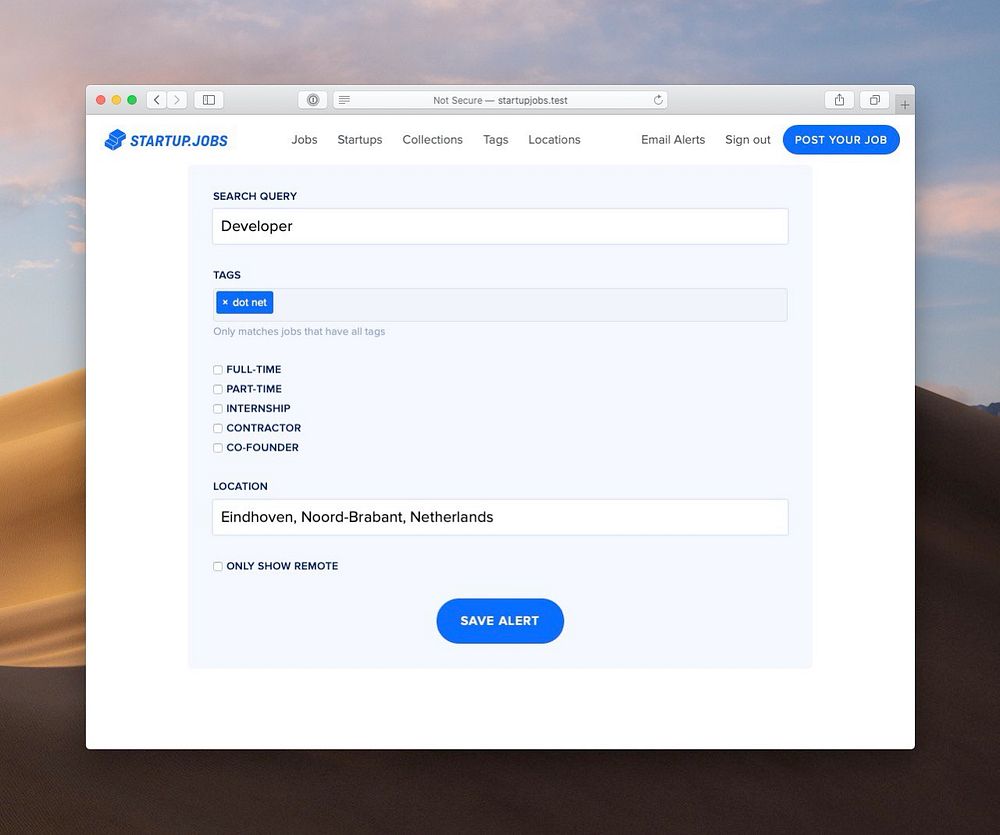
Task: Check the Part-Time checkbox
Action: pos(218,389)
